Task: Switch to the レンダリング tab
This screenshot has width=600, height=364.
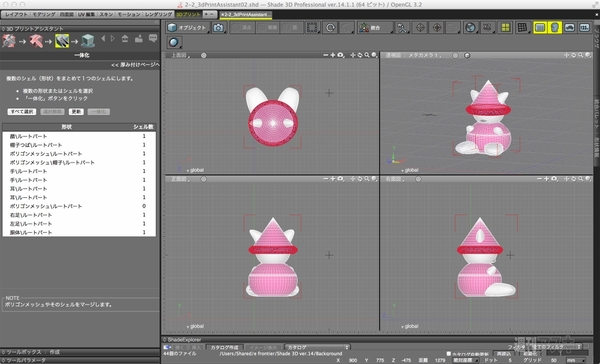Action: coord(158,15)
